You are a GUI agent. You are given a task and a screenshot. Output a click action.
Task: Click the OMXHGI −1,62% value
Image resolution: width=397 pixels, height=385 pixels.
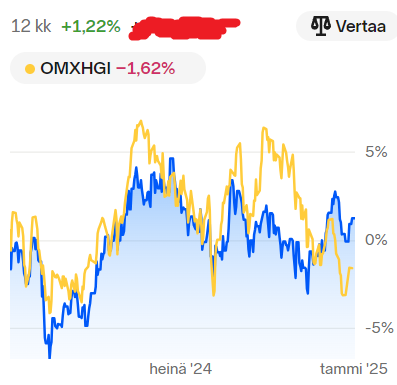(145, 69)
